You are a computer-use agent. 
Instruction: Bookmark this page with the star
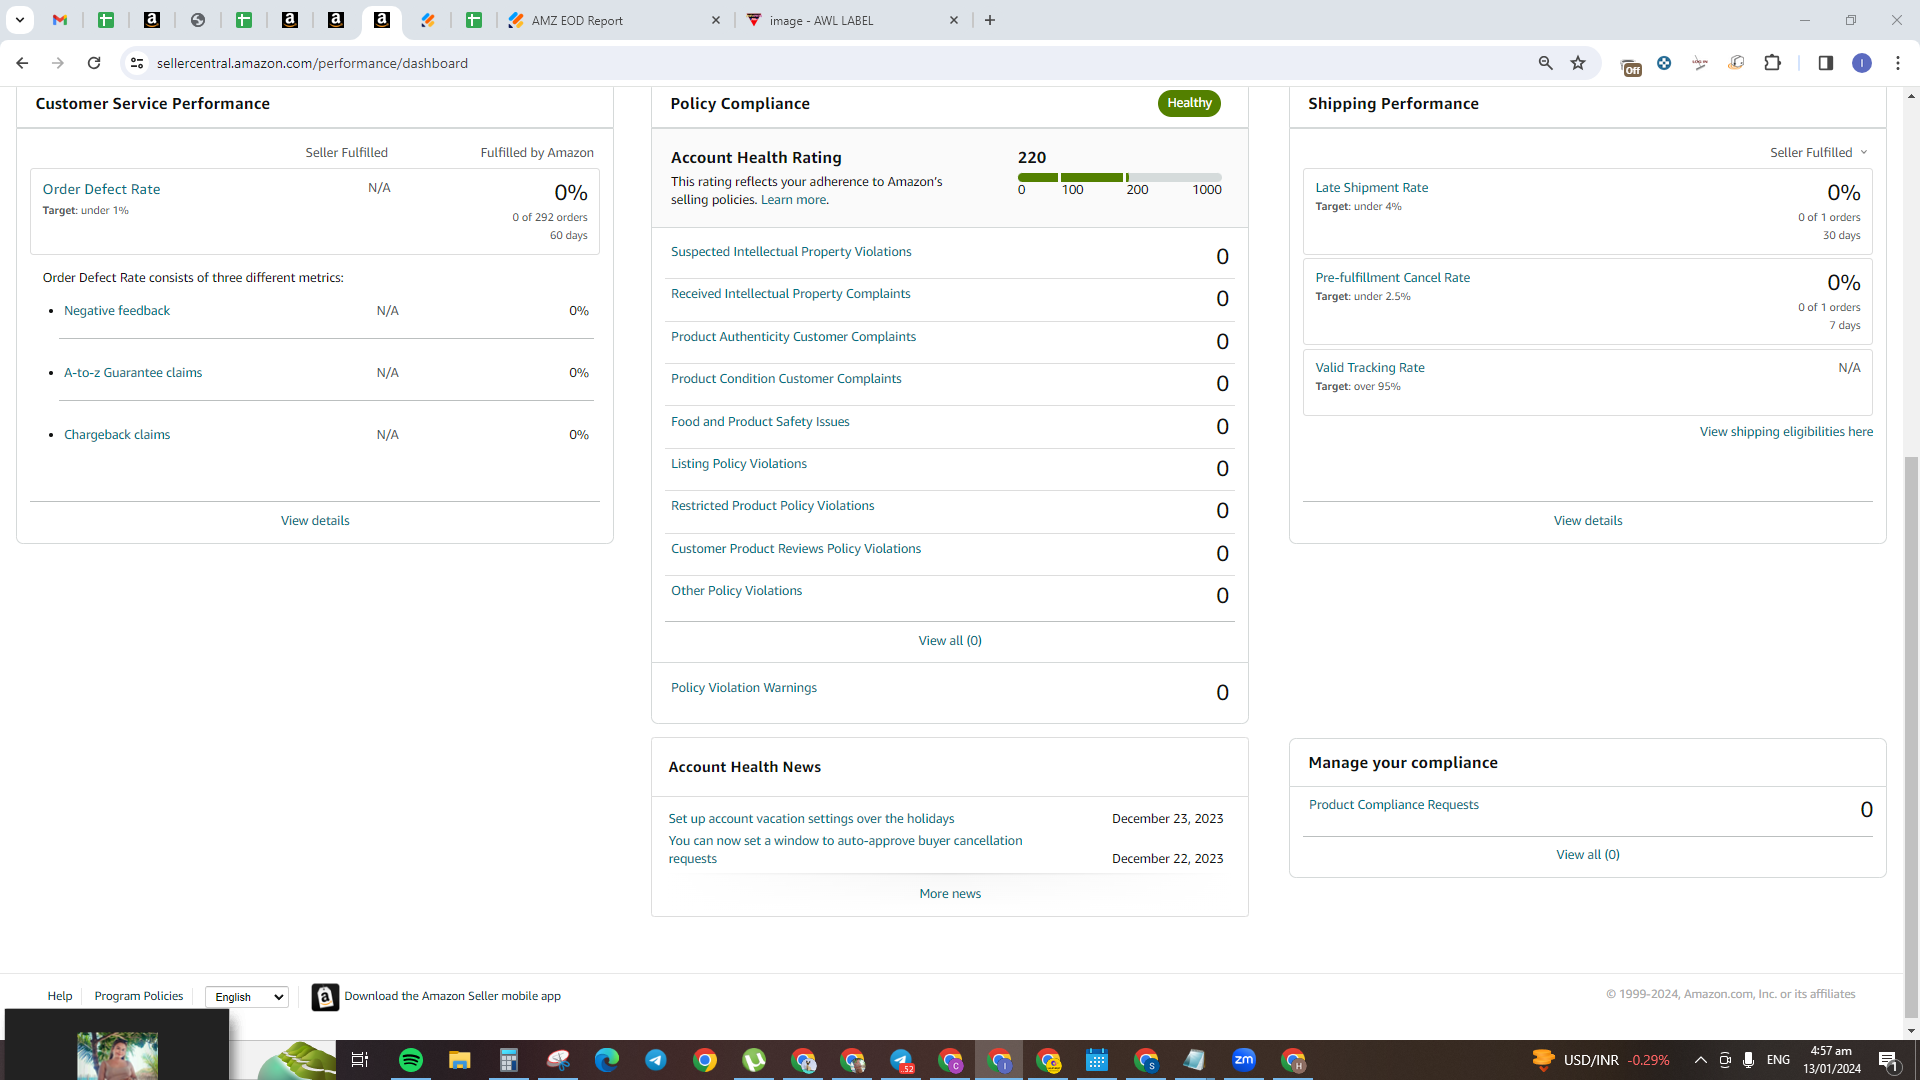[1578, 63]
